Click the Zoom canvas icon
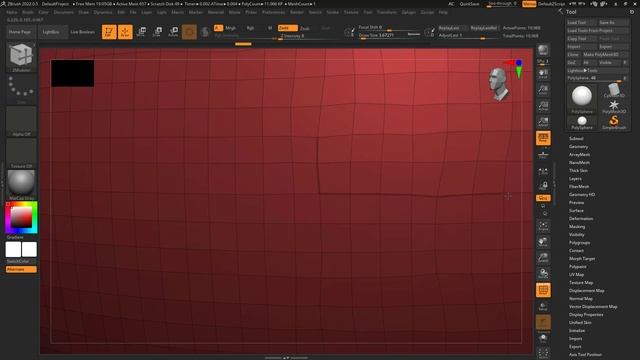 pyautogui.click(x=543, y=89)
